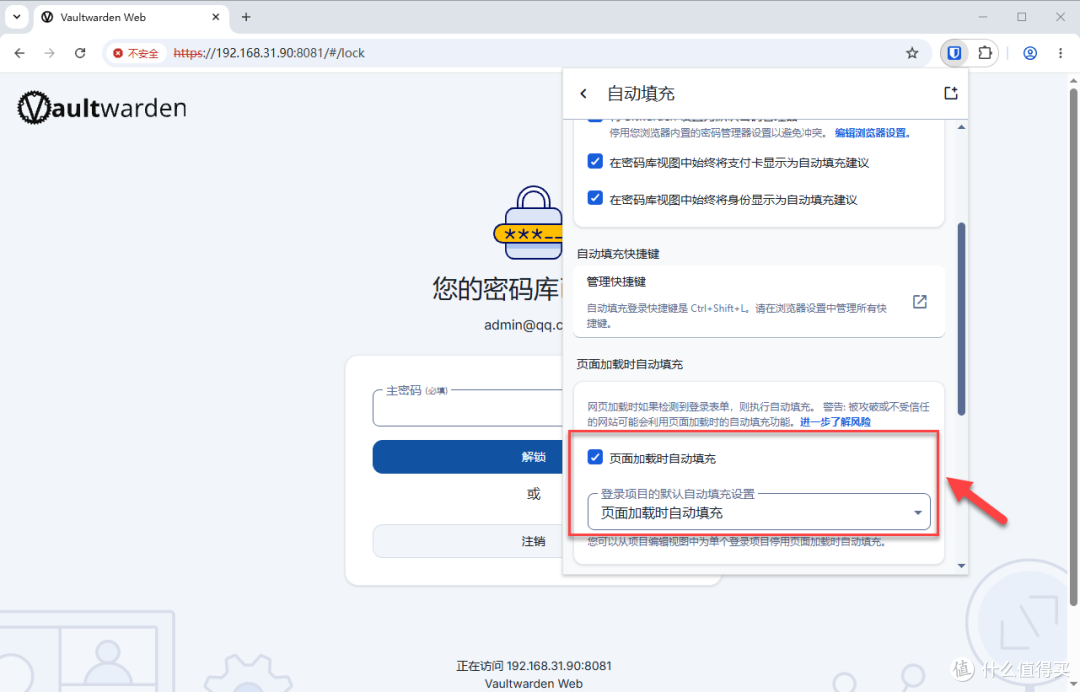Reload the current page
This screenshot has width=1080, height=692.
(80, 53)
